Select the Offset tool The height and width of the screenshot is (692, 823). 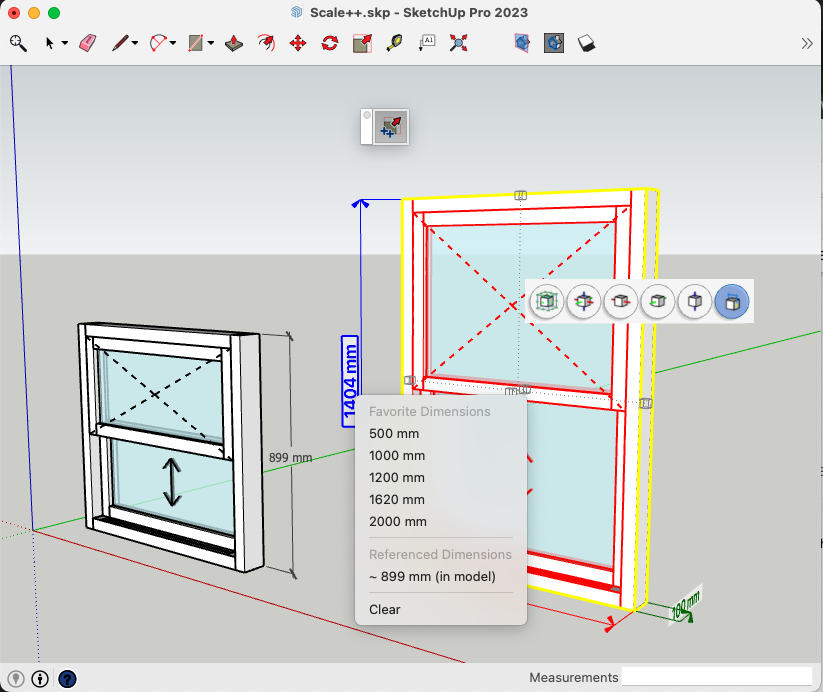click(x=265, y=43)
